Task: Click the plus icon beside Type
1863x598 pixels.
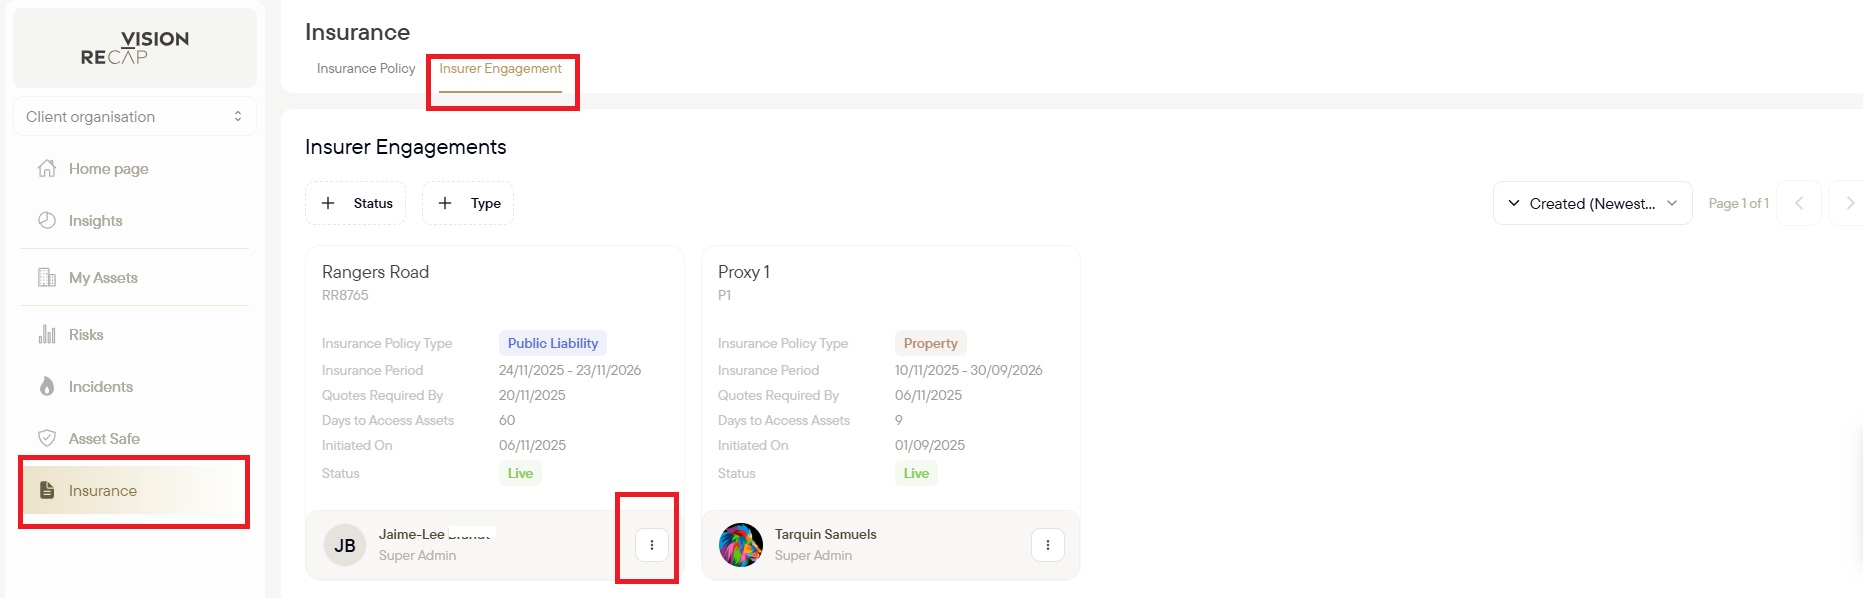Action: point(445,203)
